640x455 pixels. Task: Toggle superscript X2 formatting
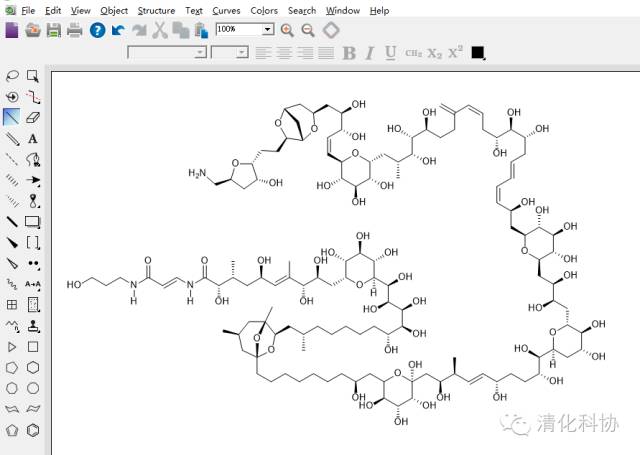455,52
